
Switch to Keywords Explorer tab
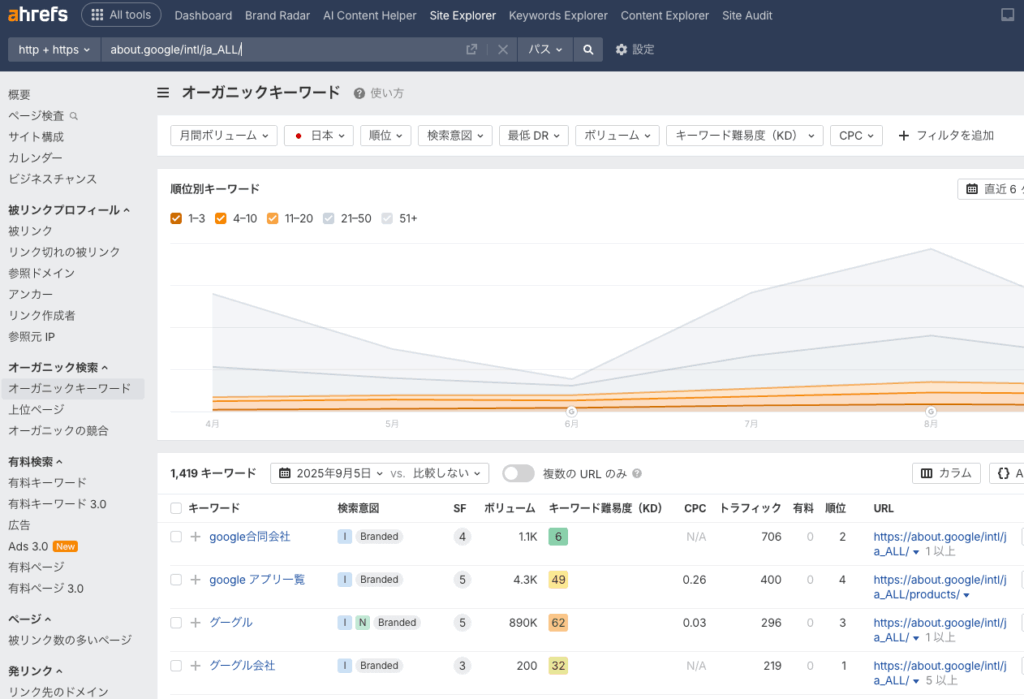click(557, 15)
